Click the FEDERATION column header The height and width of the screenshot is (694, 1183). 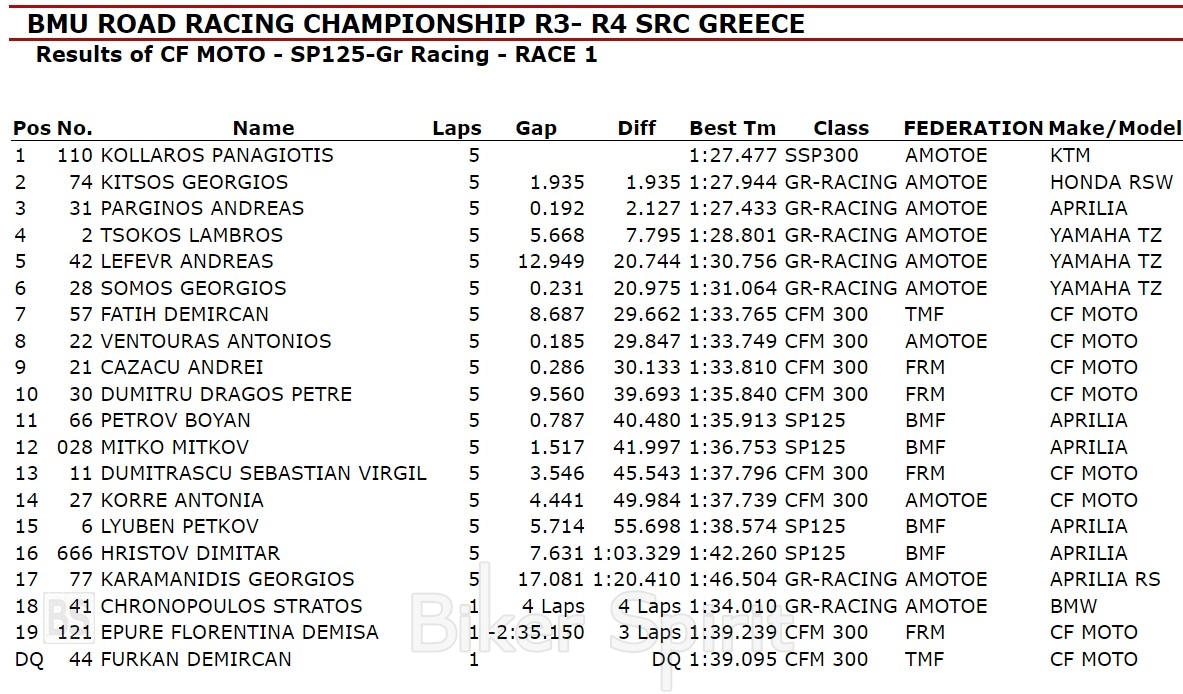click(x=973, y=128)
